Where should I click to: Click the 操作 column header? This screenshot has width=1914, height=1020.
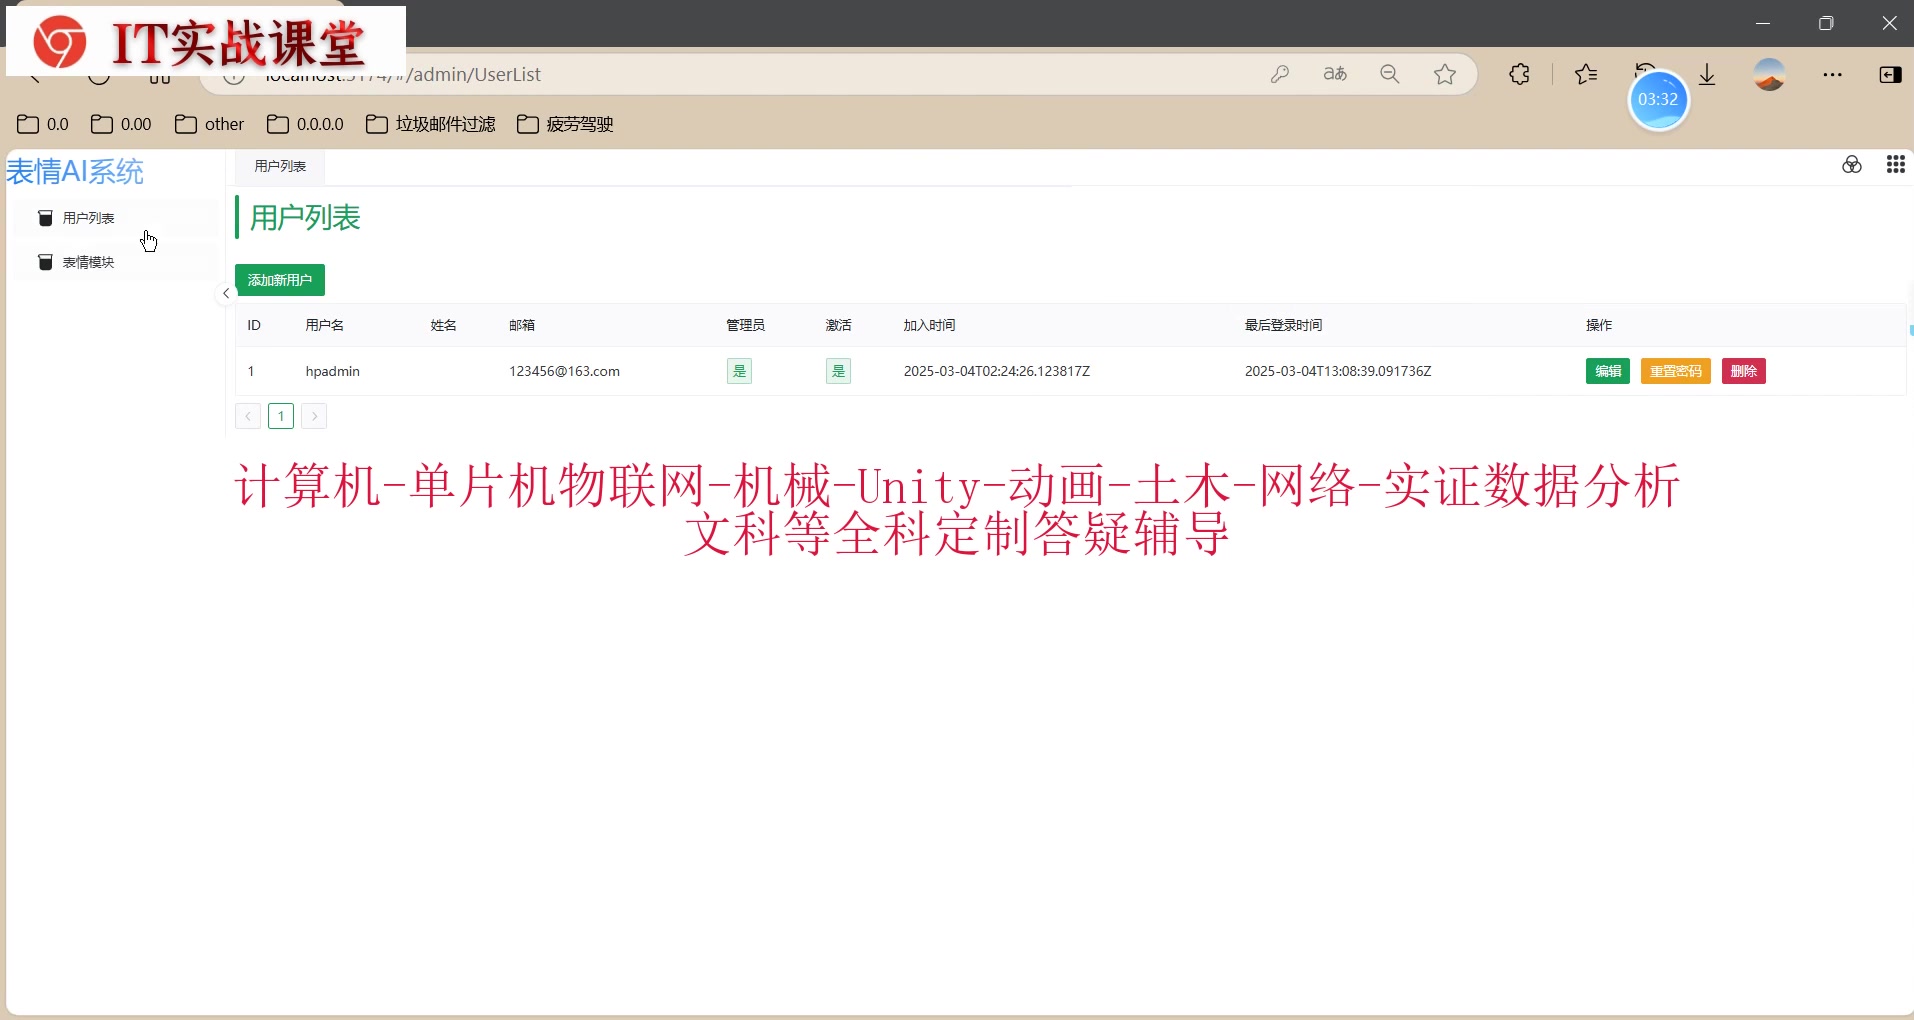click(x=1599, y=325)
